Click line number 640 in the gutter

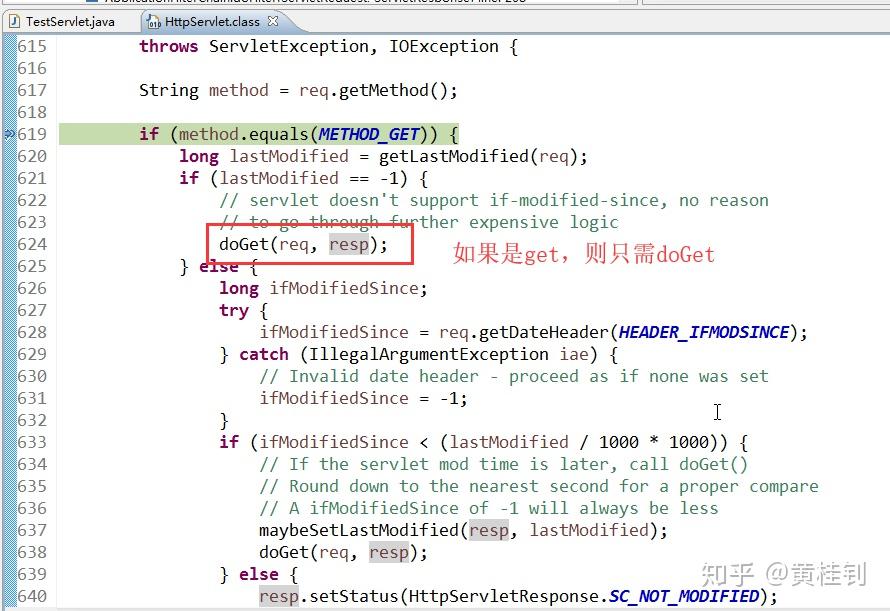(x=32, y=596)
